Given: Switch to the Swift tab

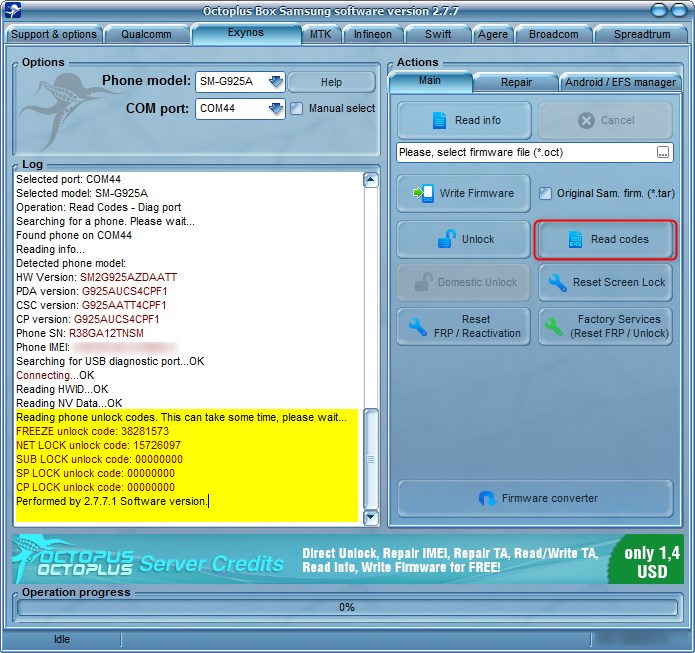Looking at the screenshot, I should (x=437, y=34).
